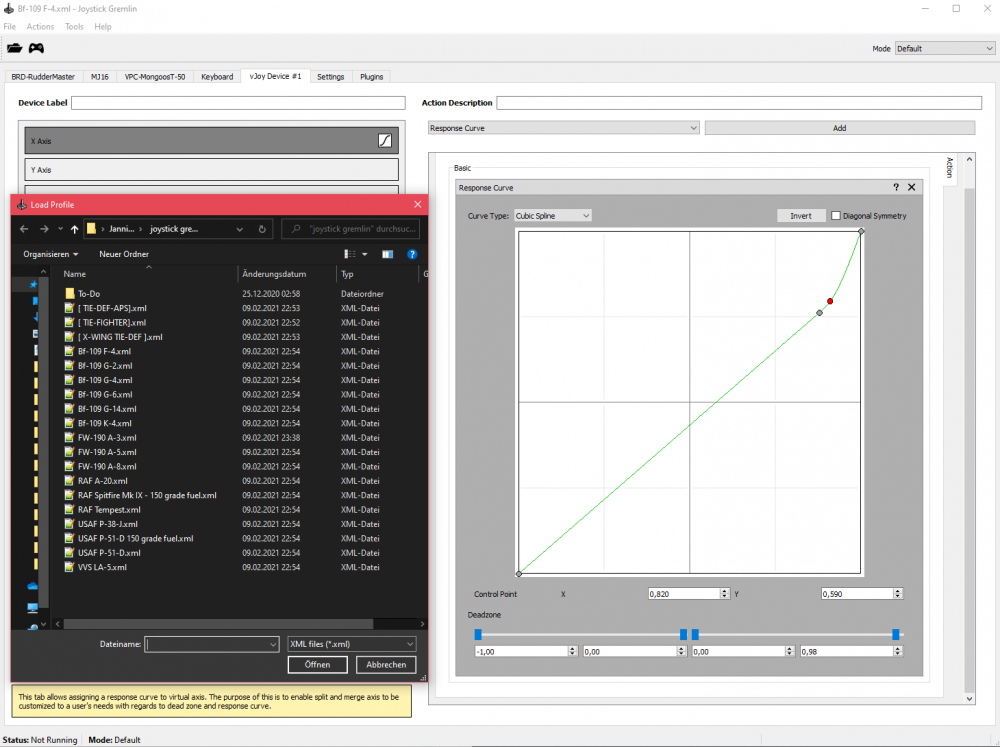This screenshot has width=1000, height=747.
Task: Open the Tools menu
Action: [x=74, y=27]
